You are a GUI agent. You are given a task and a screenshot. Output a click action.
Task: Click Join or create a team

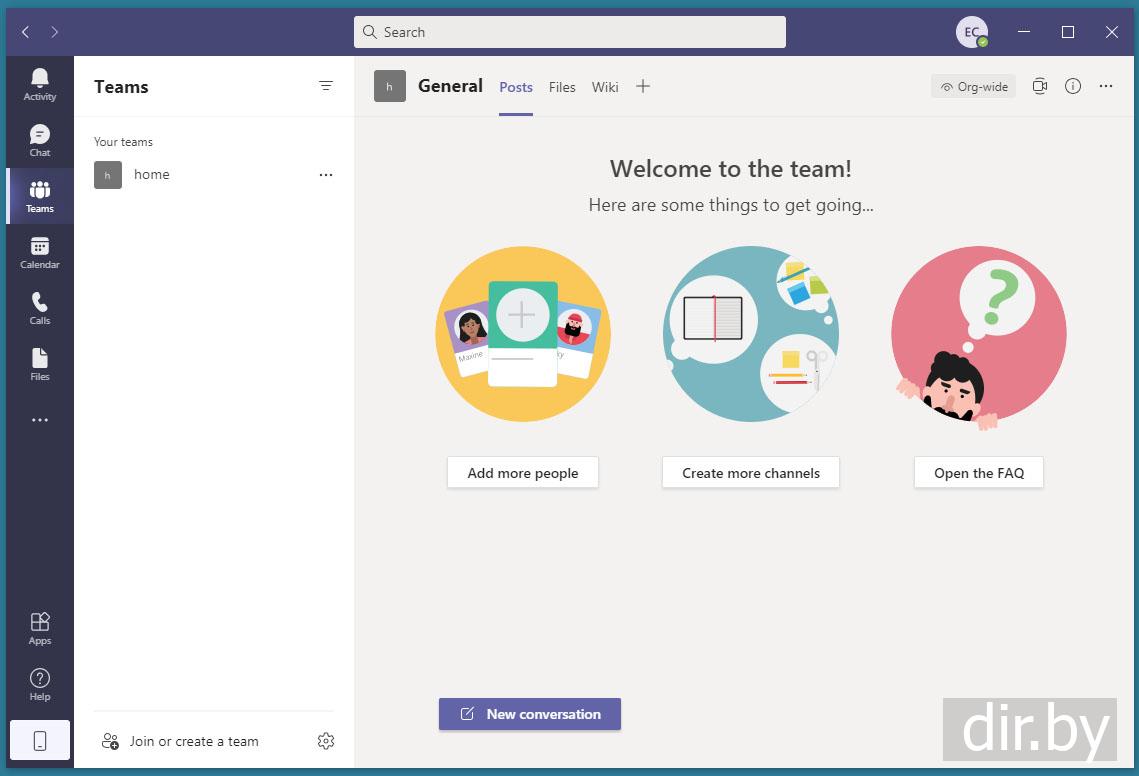pos(194,741)
